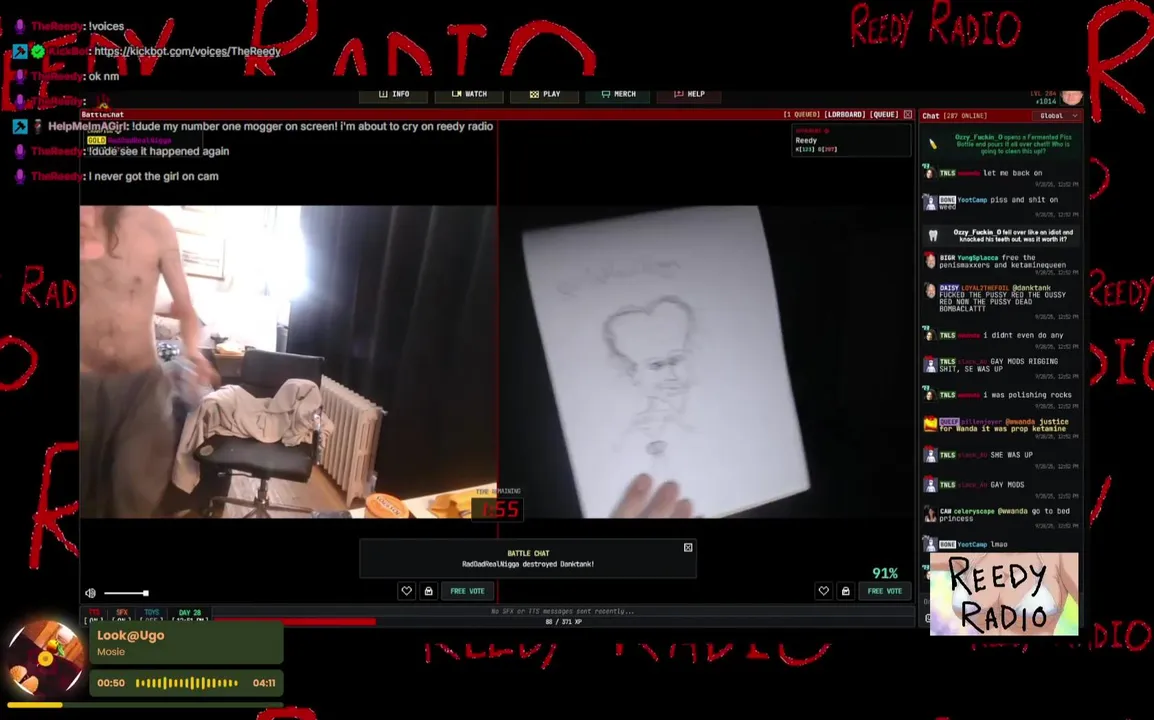Click the user avatar beside LVL 284

1072,98
